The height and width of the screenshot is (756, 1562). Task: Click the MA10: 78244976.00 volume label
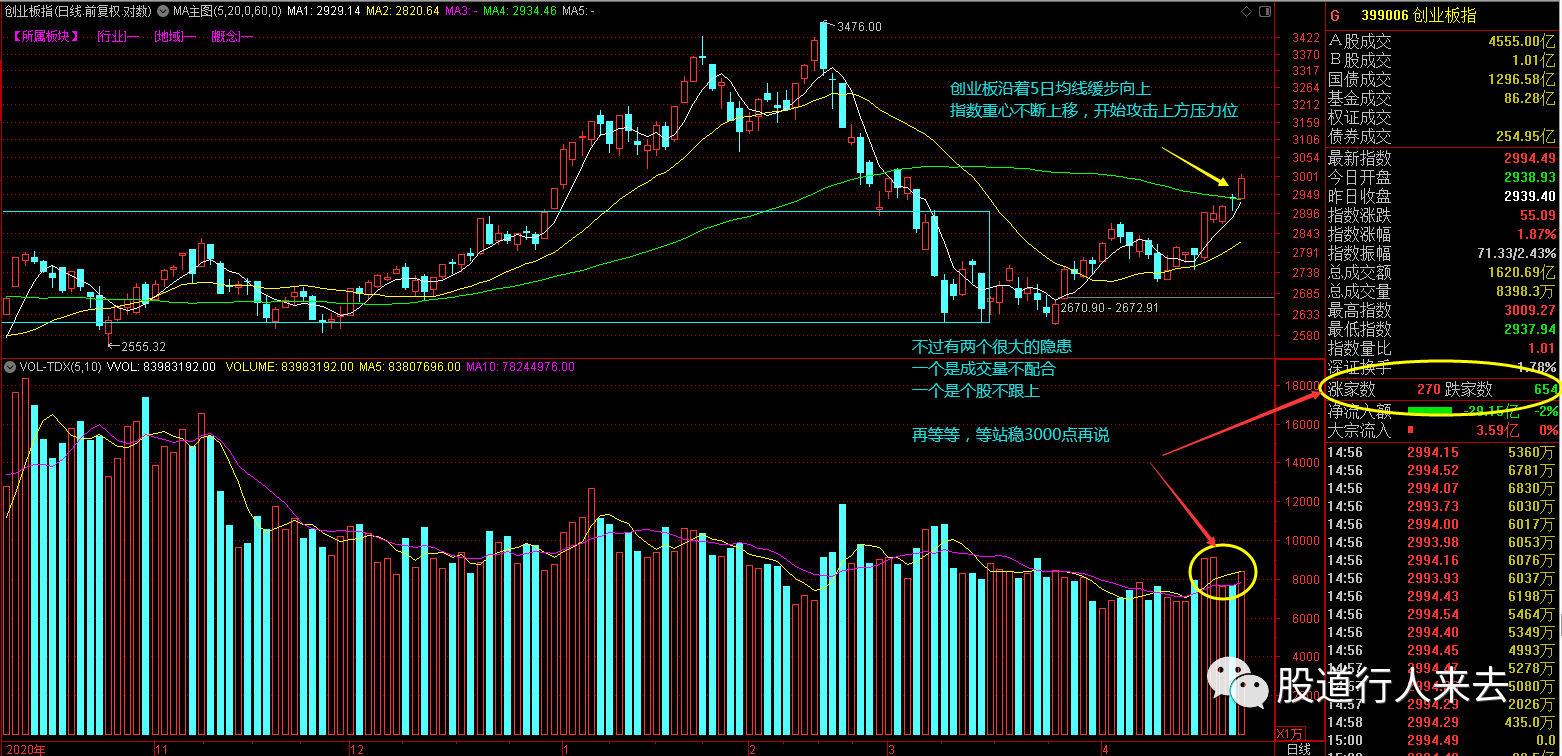click(x=521, y=367)
